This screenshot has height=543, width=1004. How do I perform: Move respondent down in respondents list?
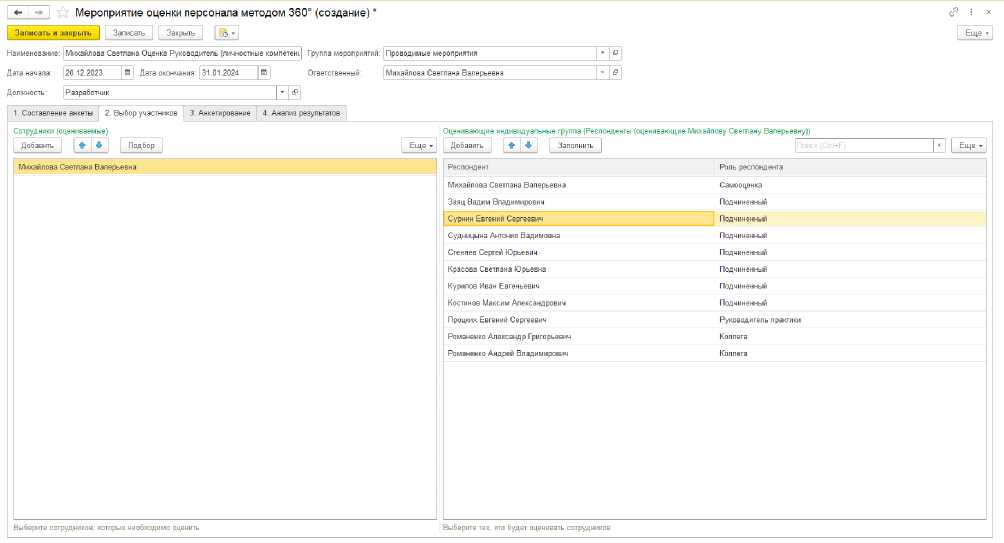pos(530,145)
